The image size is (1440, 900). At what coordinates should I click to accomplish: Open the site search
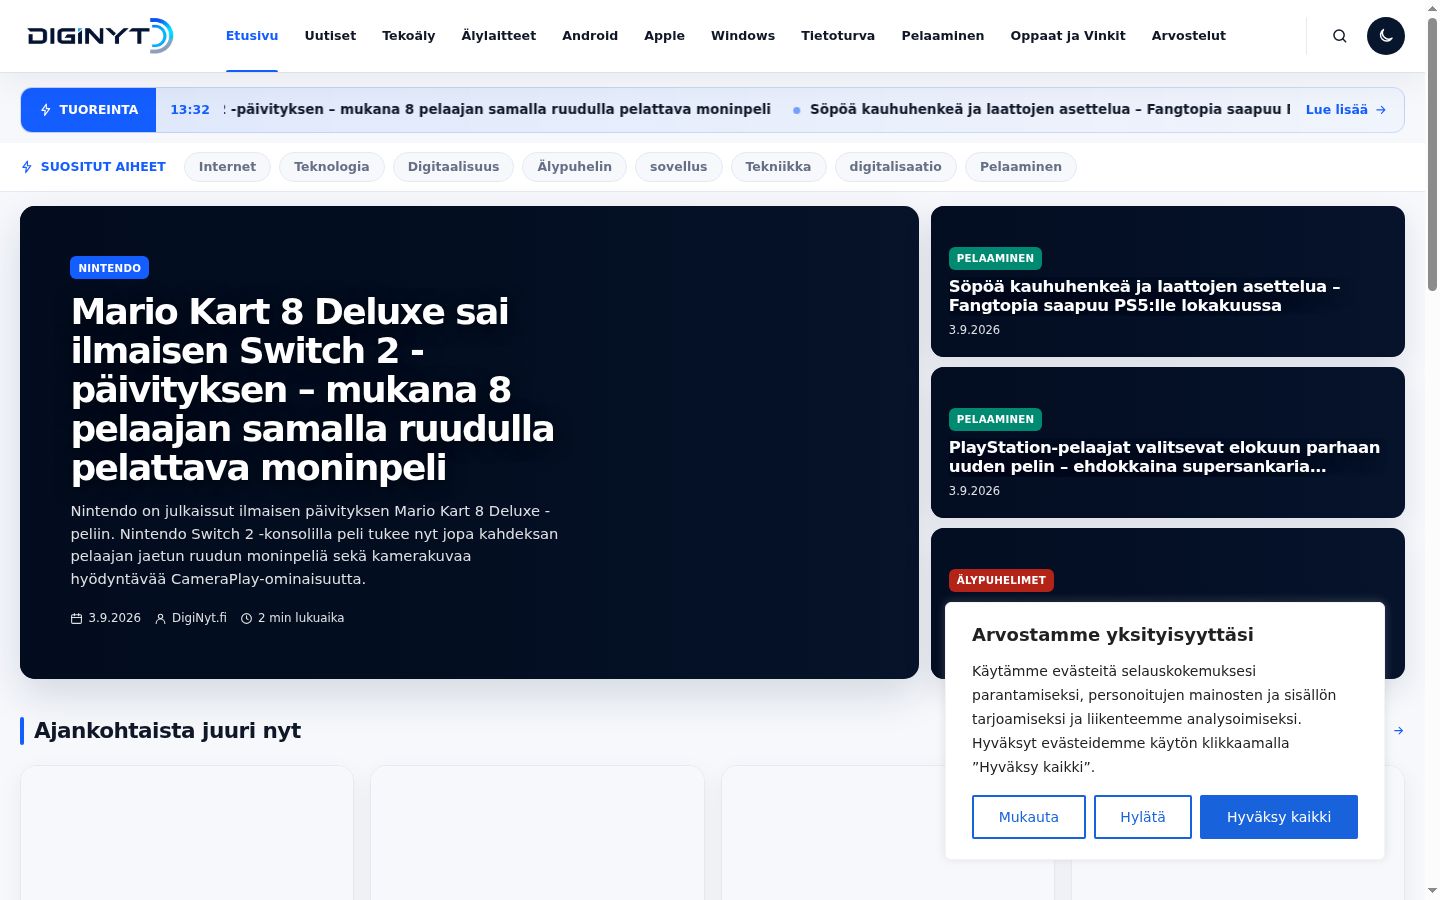1340,36
